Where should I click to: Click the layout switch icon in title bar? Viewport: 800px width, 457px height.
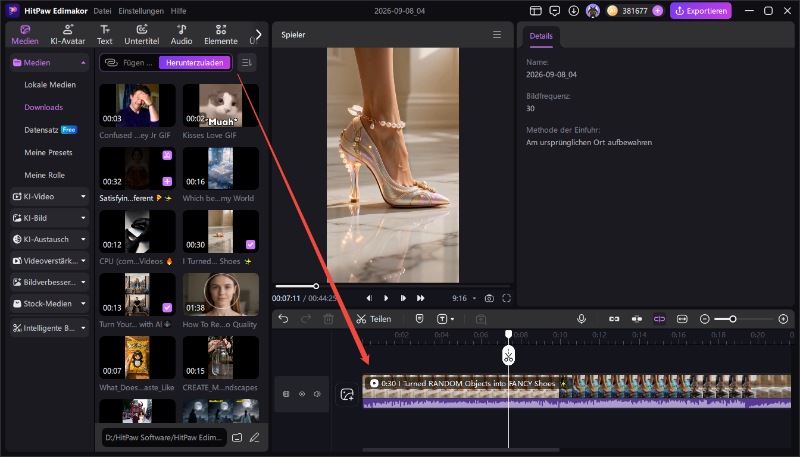coord(535,11)
